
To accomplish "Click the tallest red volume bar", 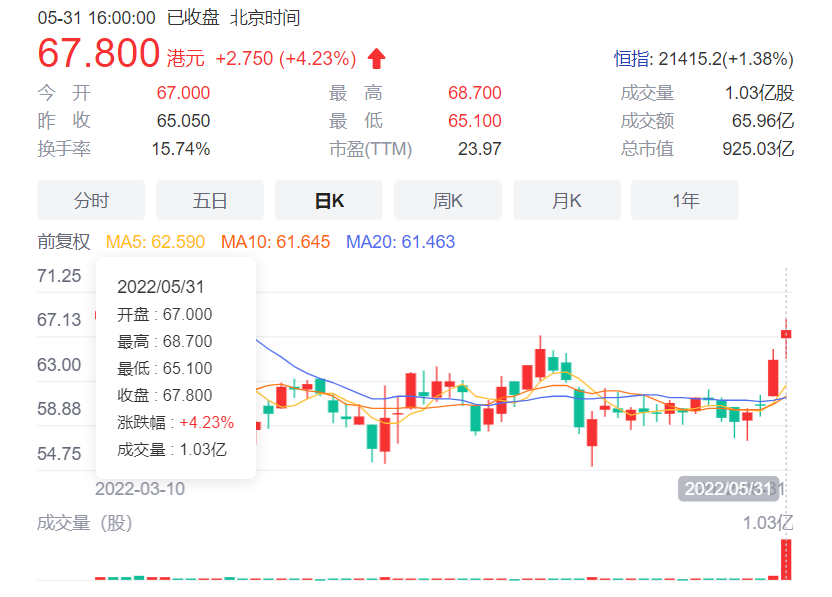I will coord(786,559).
